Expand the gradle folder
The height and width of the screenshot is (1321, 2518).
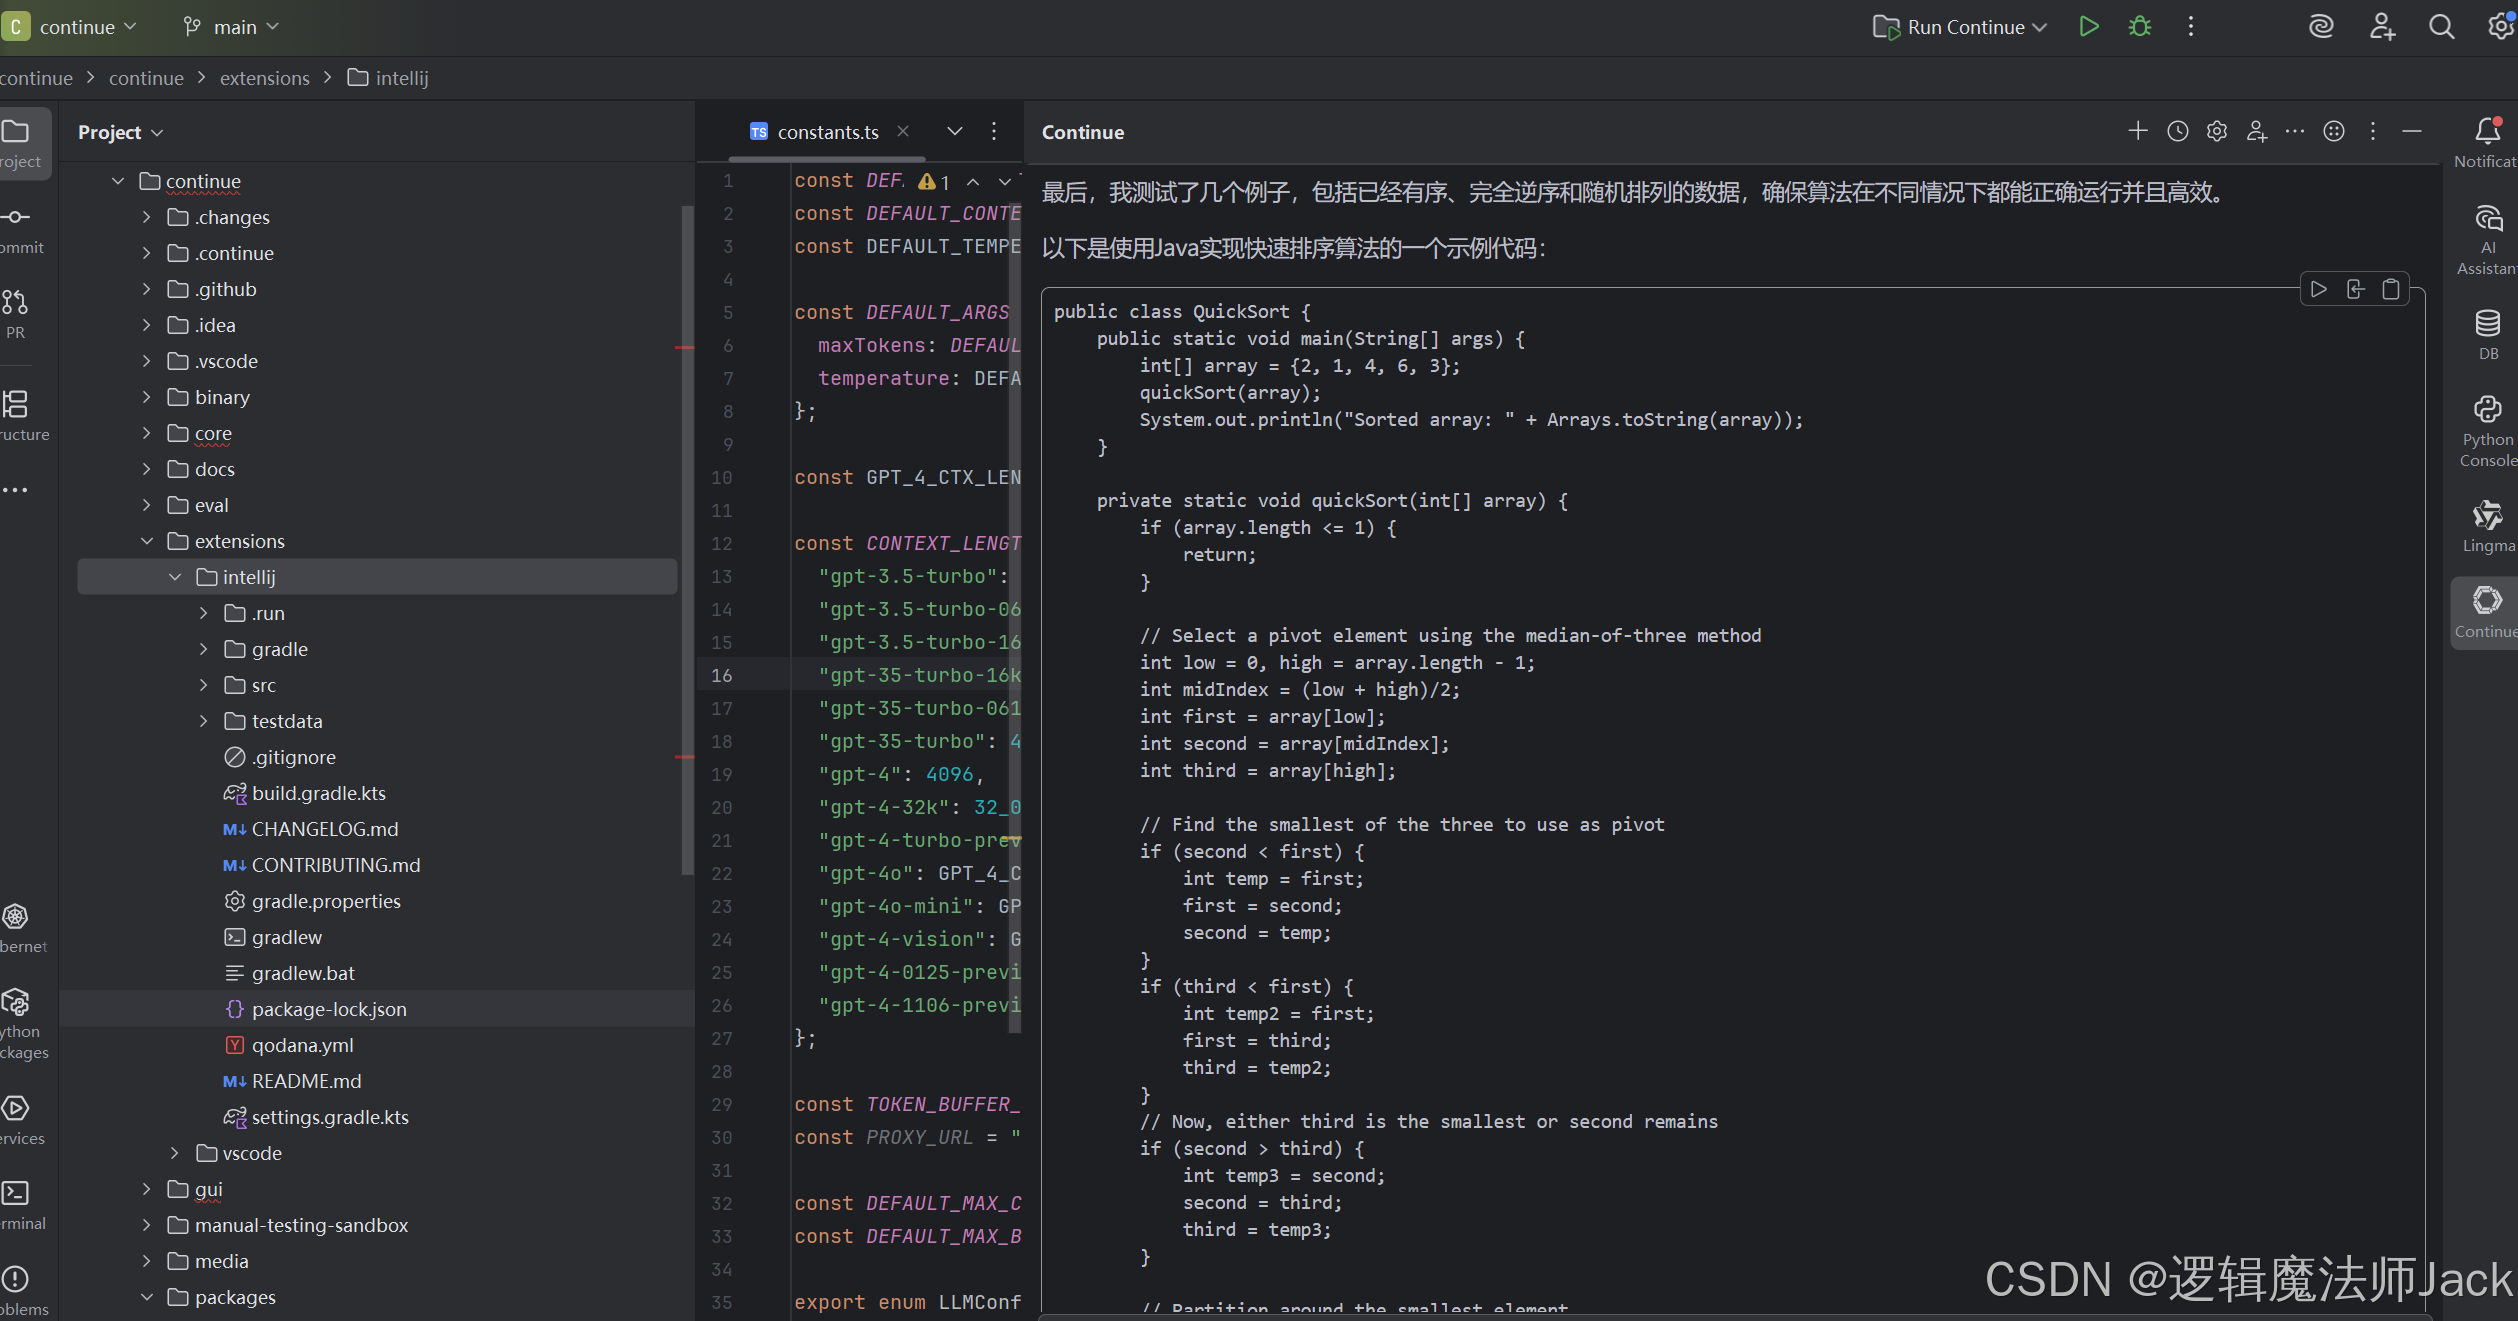pos(204,649)
